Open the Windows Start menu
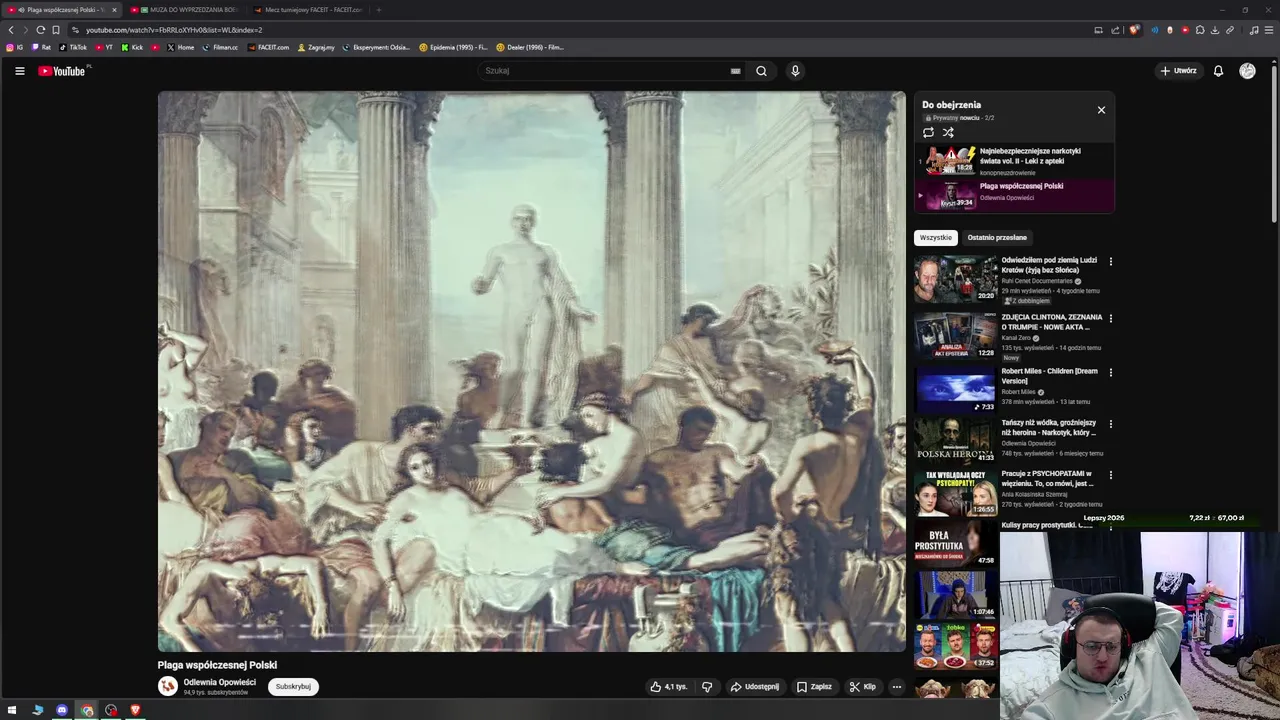Viewport: 1280px width, 720px height. click(12, 710)
